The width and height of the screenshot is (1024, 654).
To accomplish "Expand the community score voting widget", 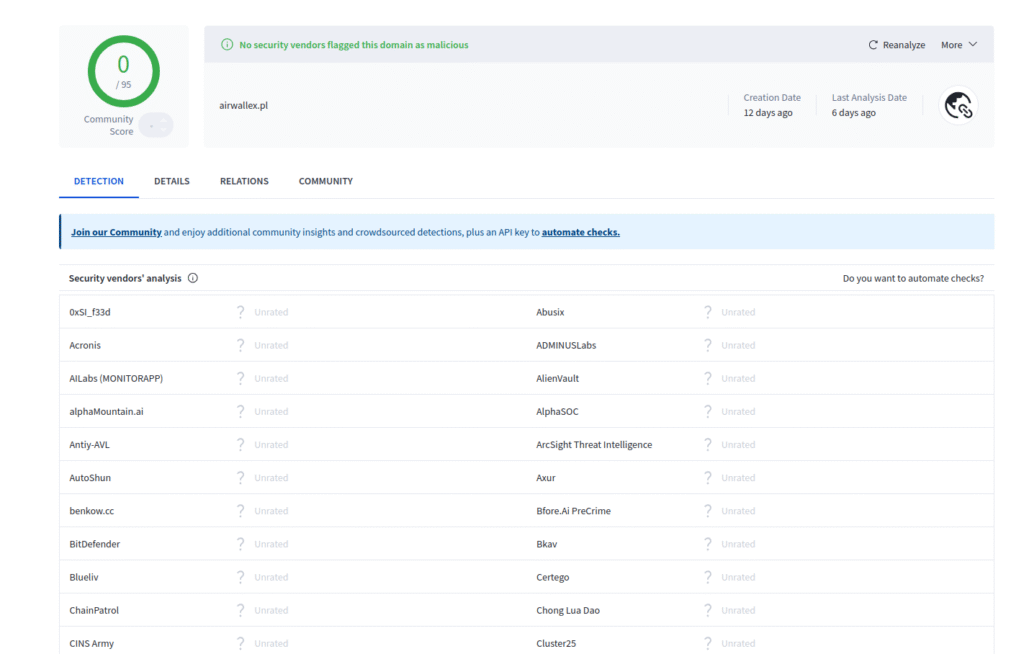I will [155, 124].
